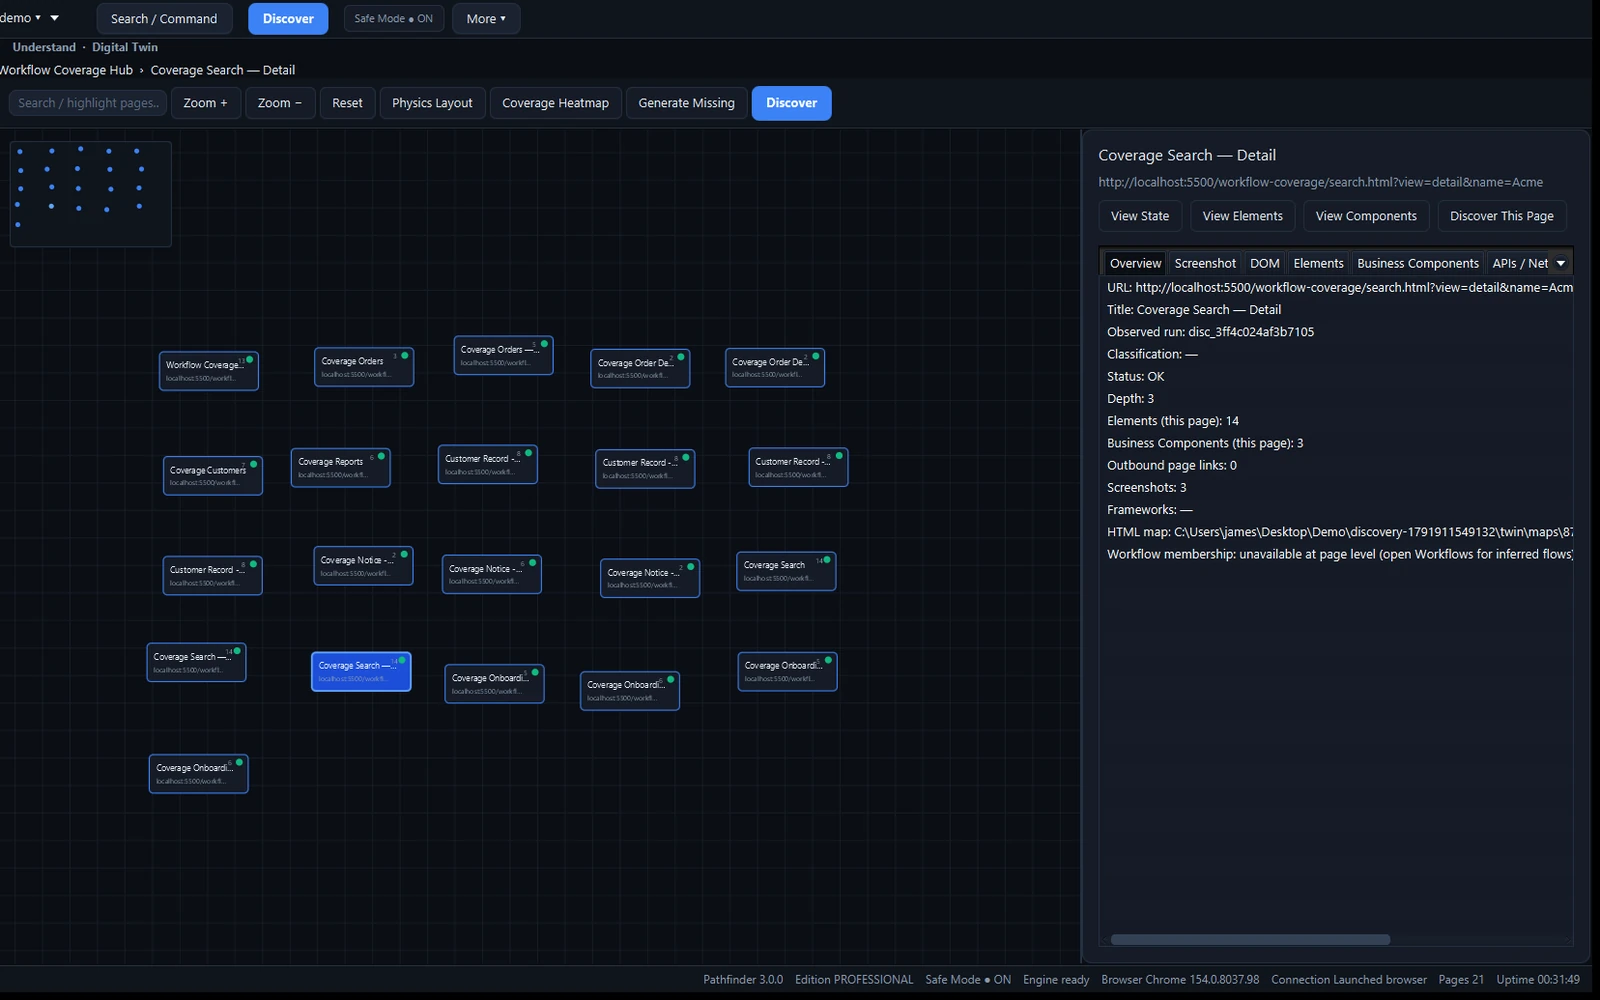
Task: Click 'Elements (this page): 14' text
Action: coord(1173,421)
